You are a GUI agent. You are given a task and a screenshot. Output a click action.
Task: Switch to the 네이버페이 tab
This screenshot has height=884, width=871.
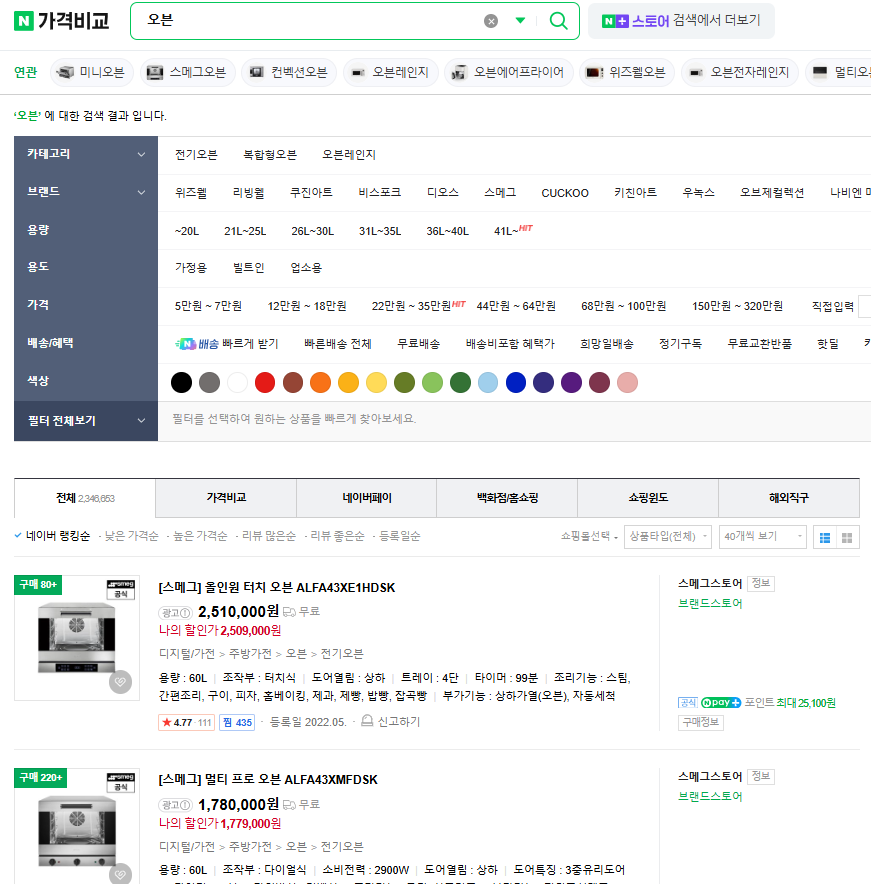[367, 498]
